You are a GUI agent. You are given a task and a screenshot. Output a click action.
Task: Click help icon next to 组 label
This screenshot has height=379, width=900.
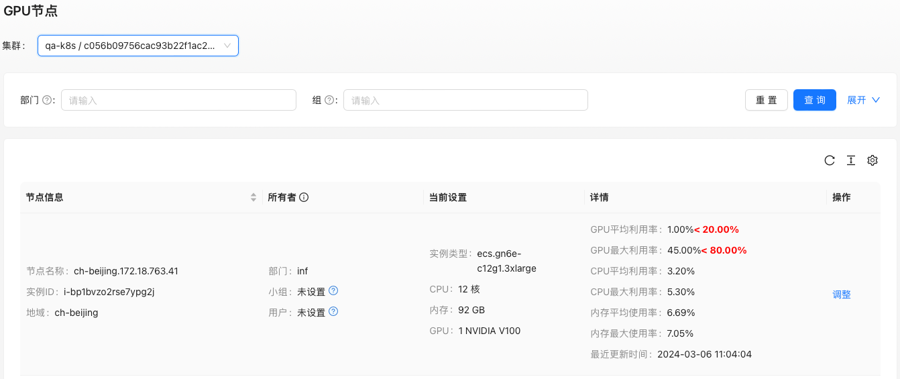[329, 100]
